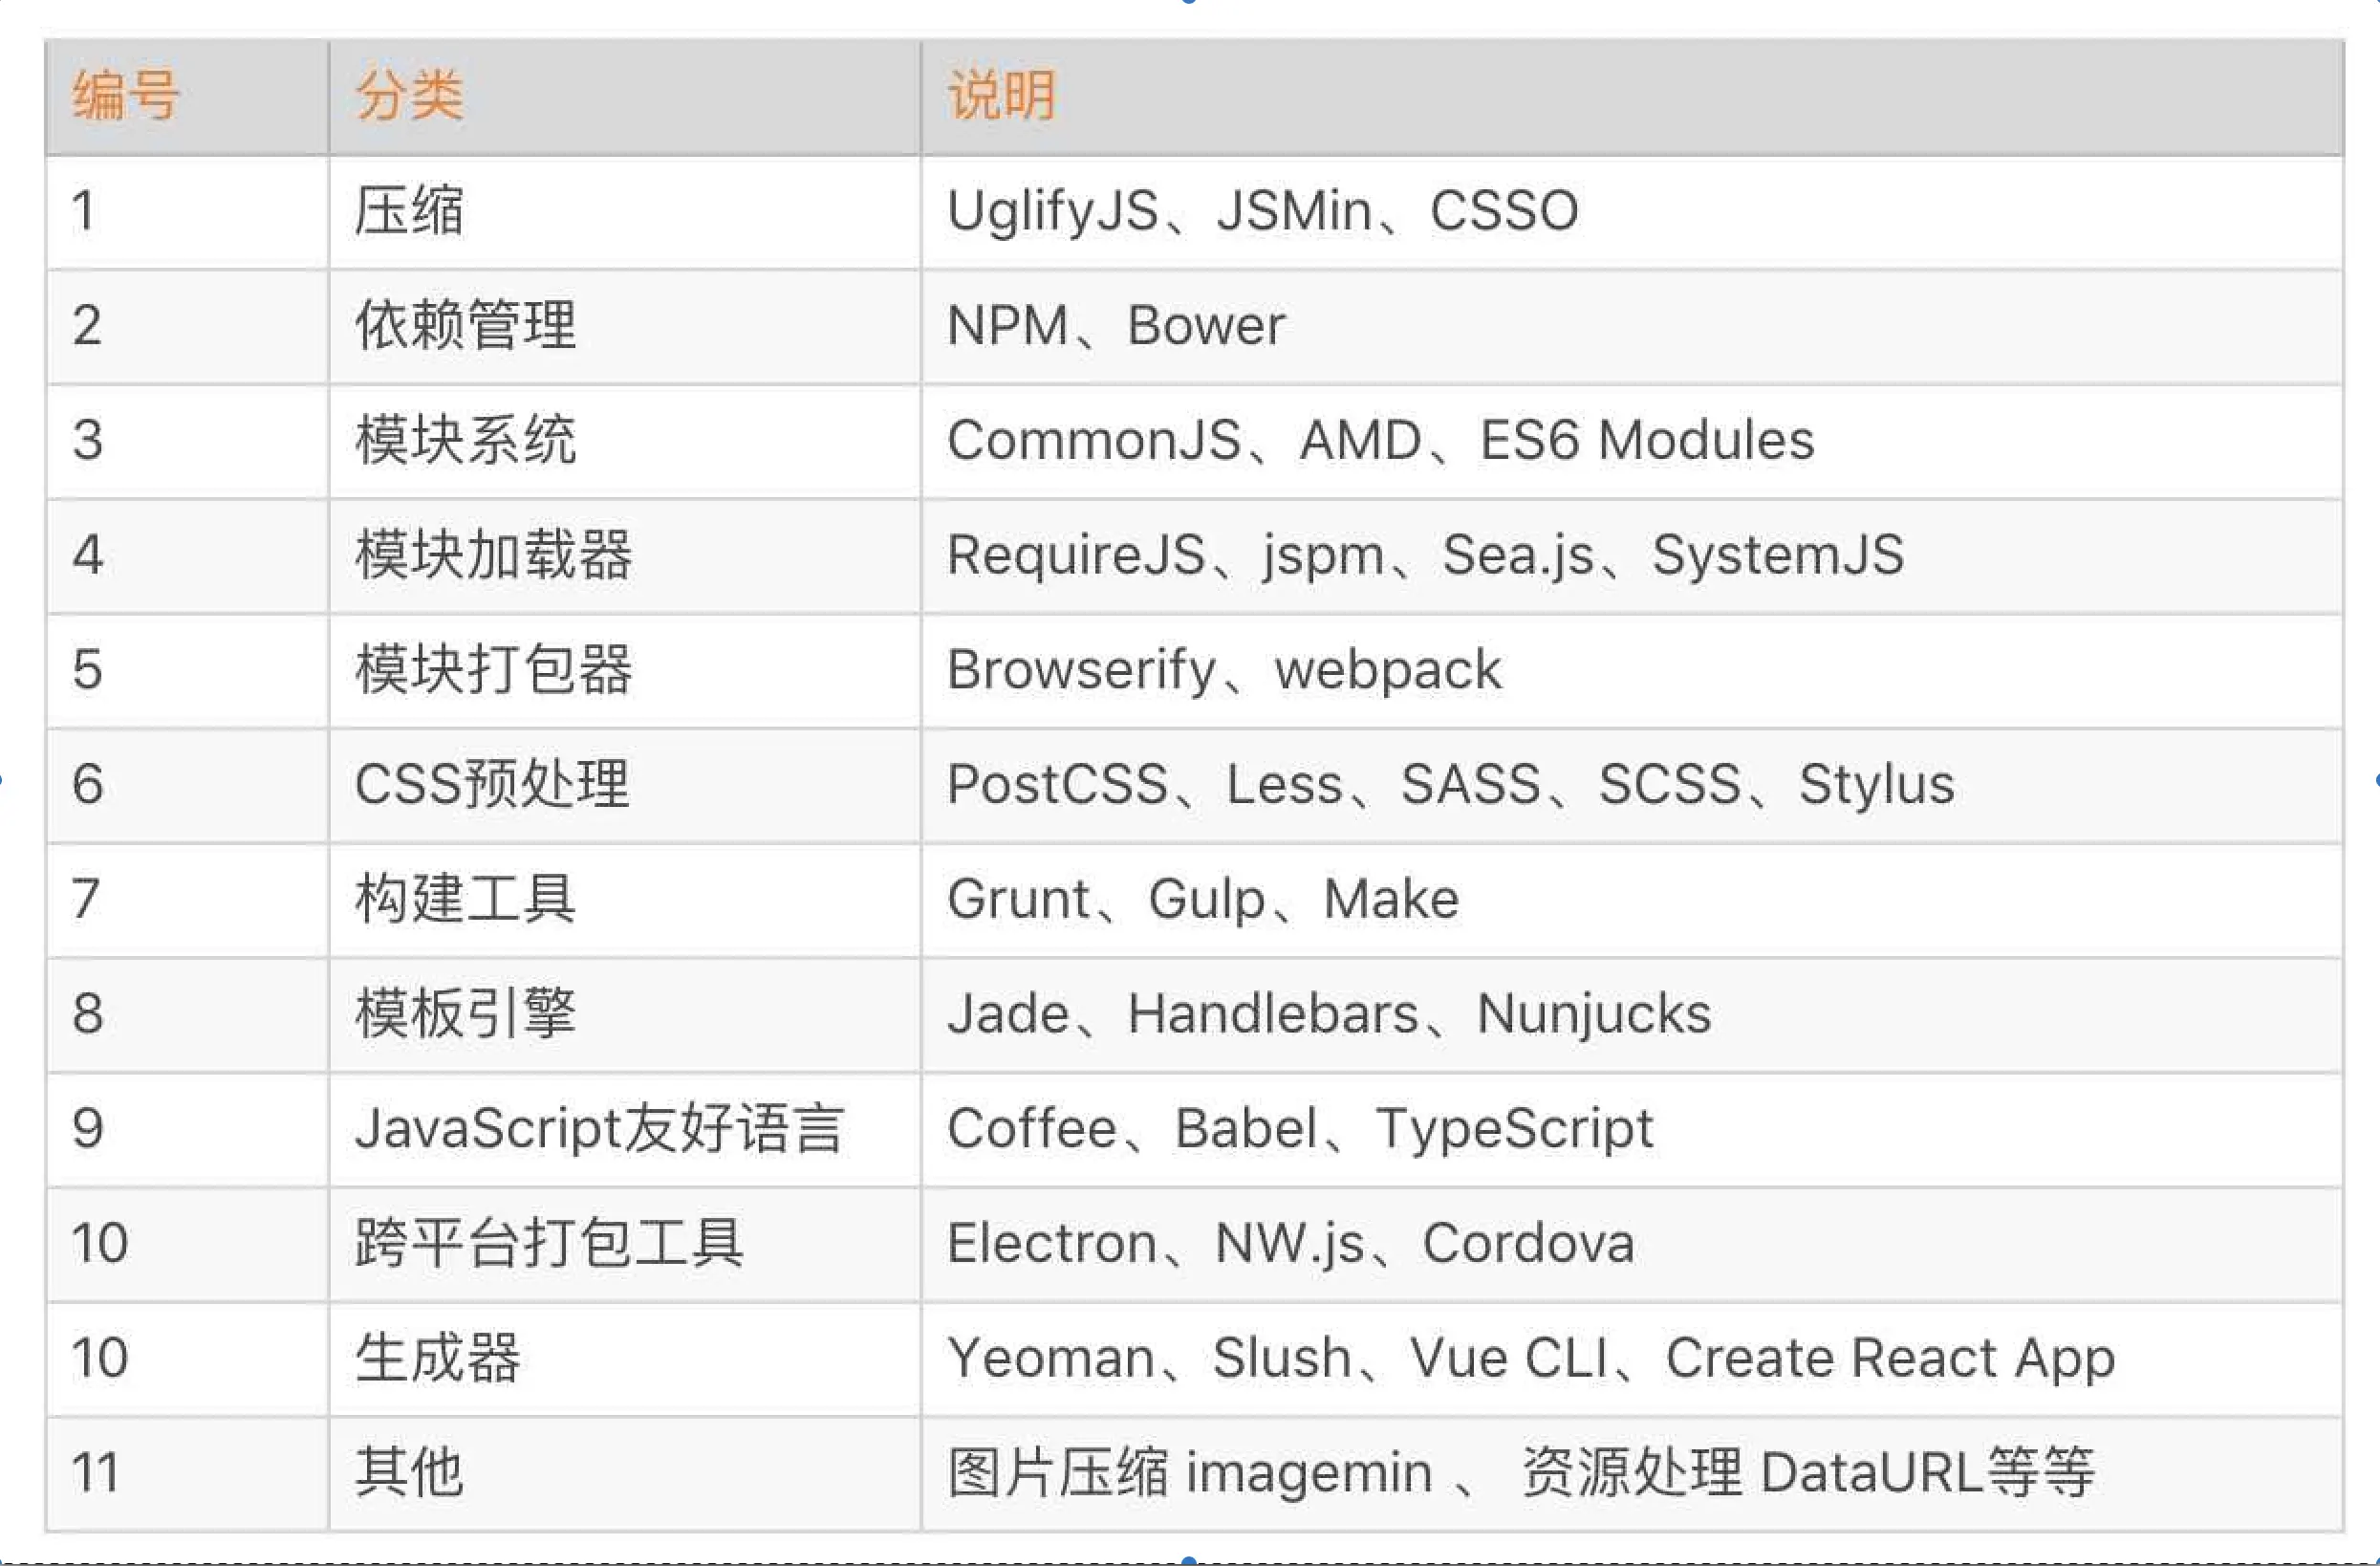Select the 模块加载器 cell
The width and height of the screenshot is (2380, 1566).
click(625, 556)
